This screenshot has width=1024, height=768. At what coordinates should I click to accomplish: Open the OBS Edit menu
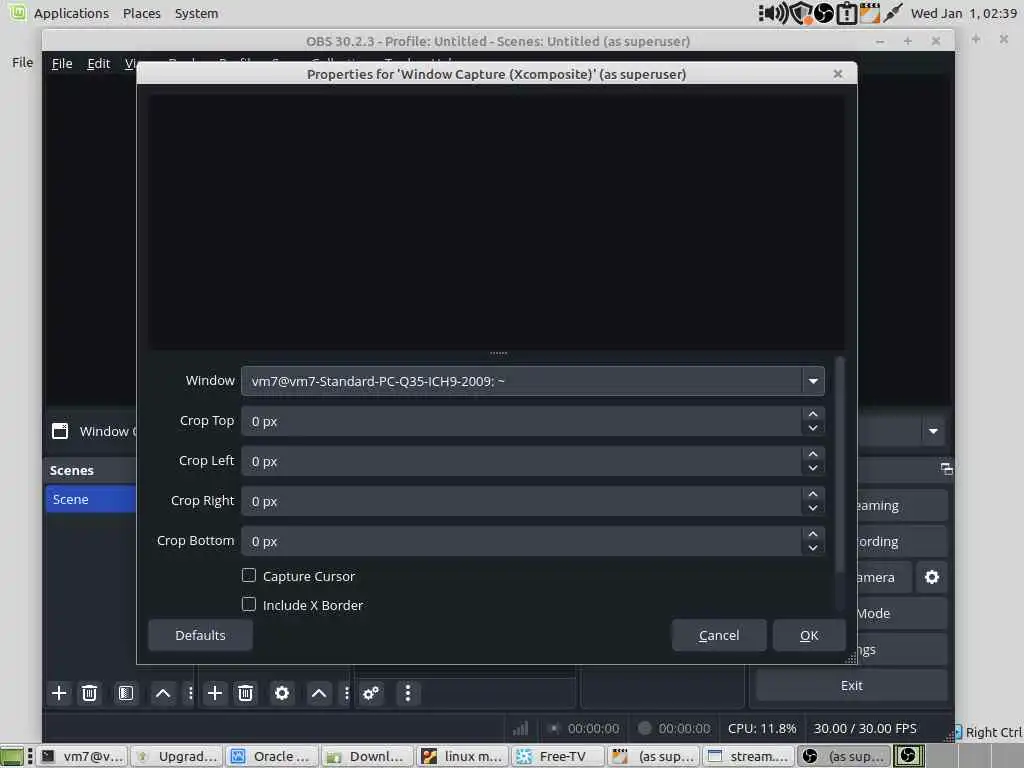pos(99,63)
